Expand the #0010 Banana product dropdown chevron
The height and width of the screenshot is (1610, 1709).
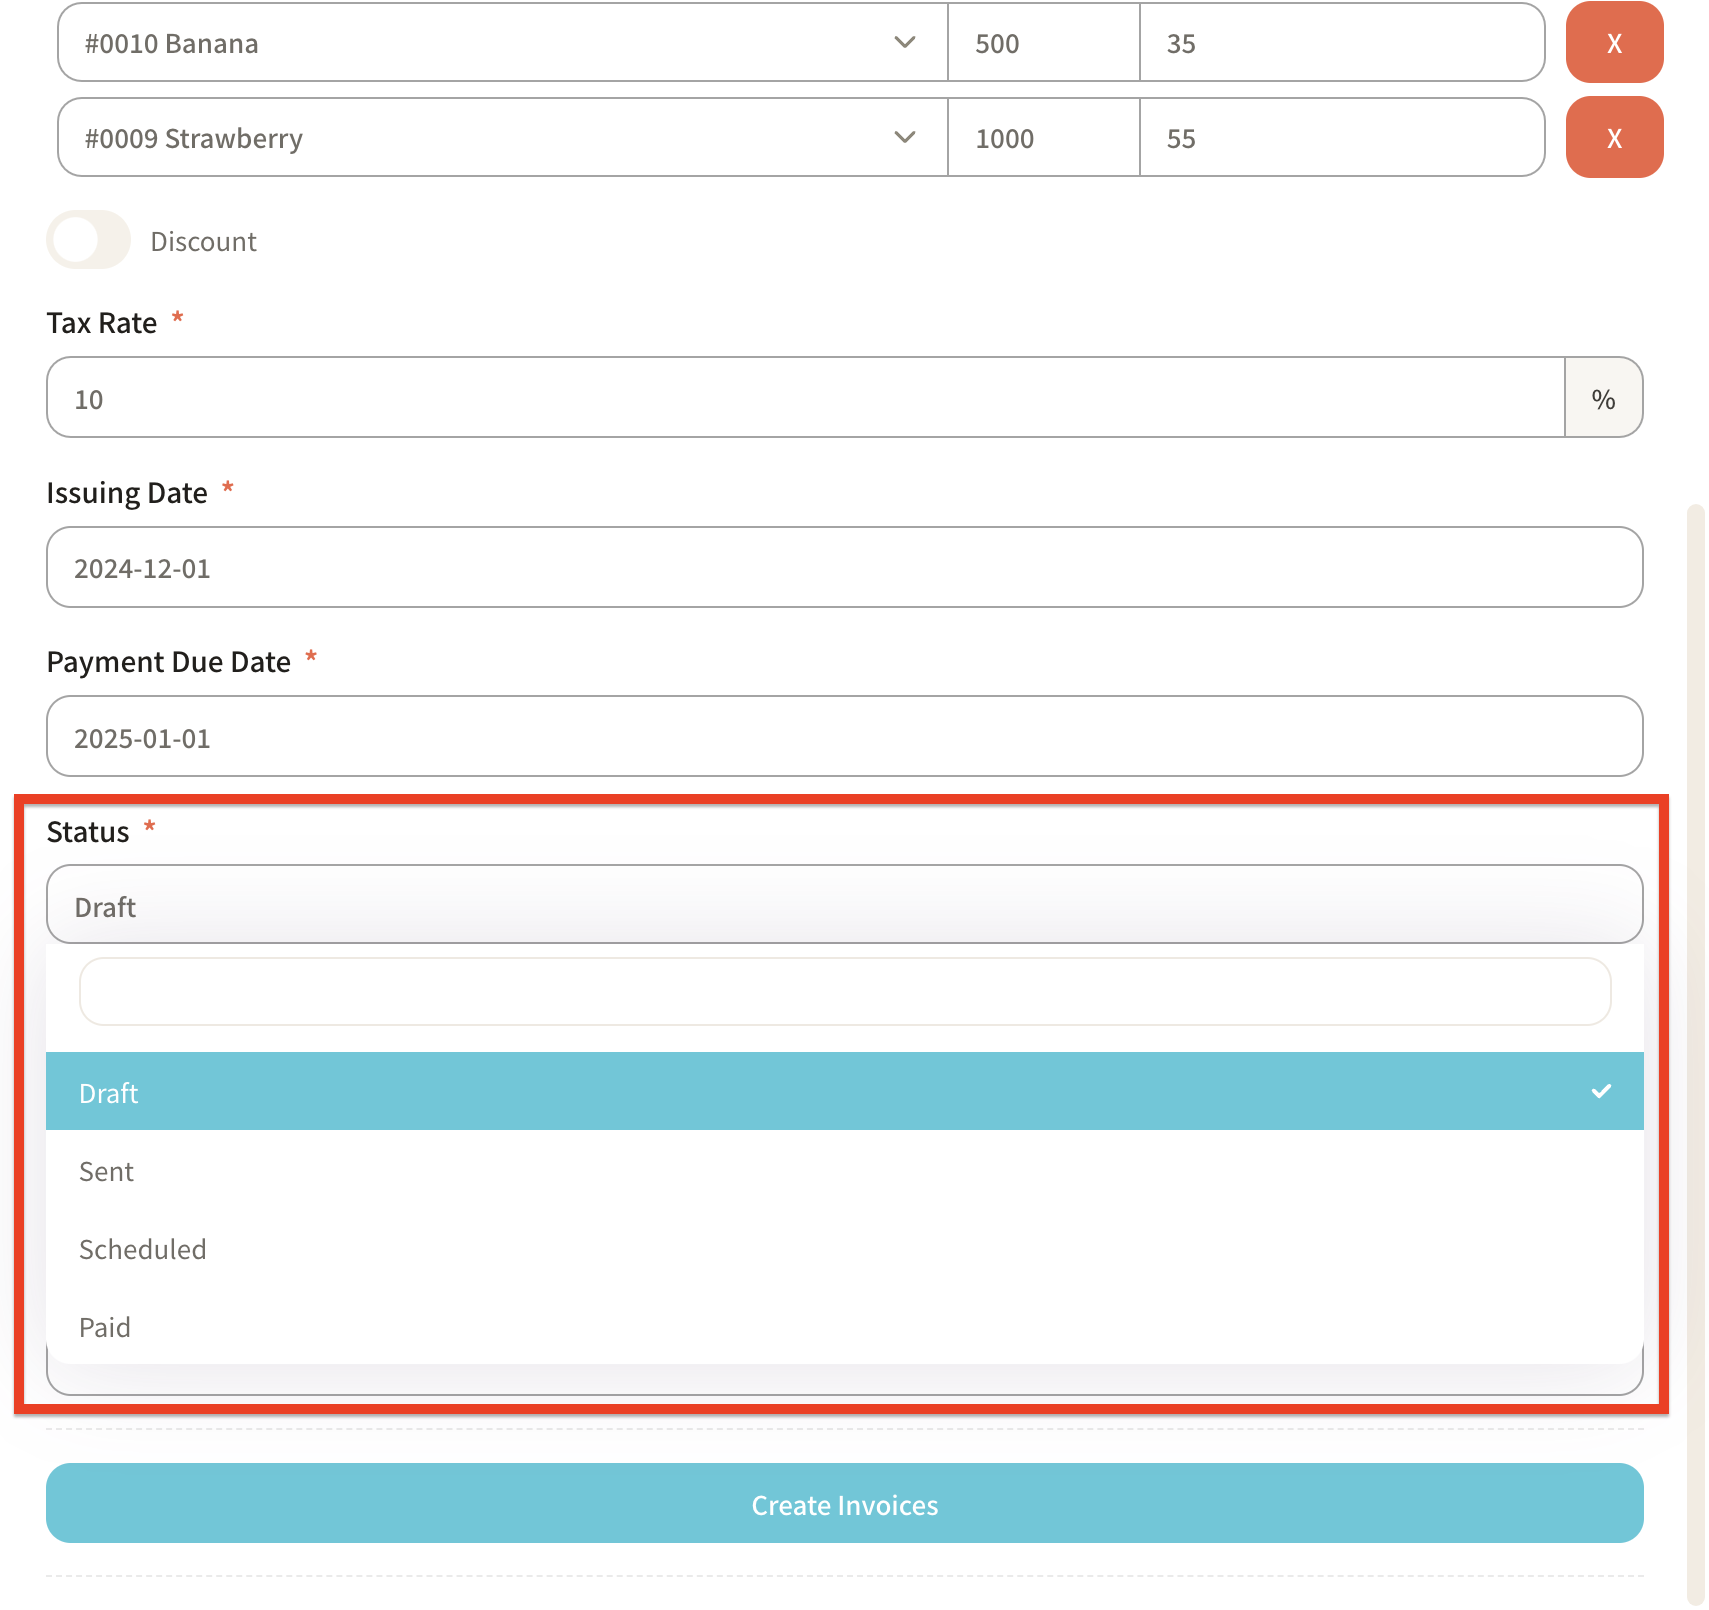pyautogui.click(x=904, y=43)
